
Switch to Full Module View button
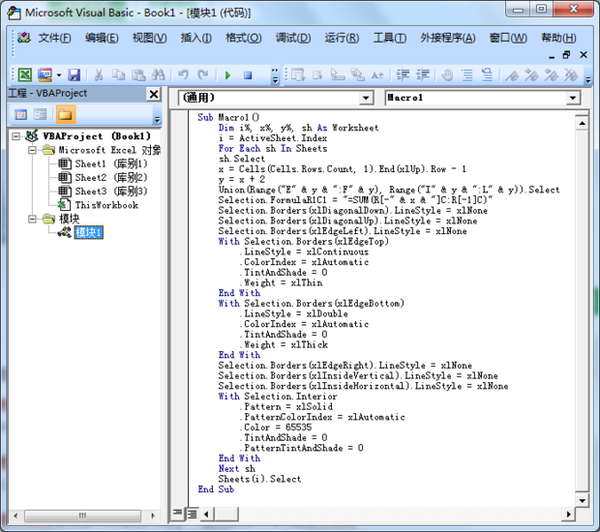pos(192,514)
